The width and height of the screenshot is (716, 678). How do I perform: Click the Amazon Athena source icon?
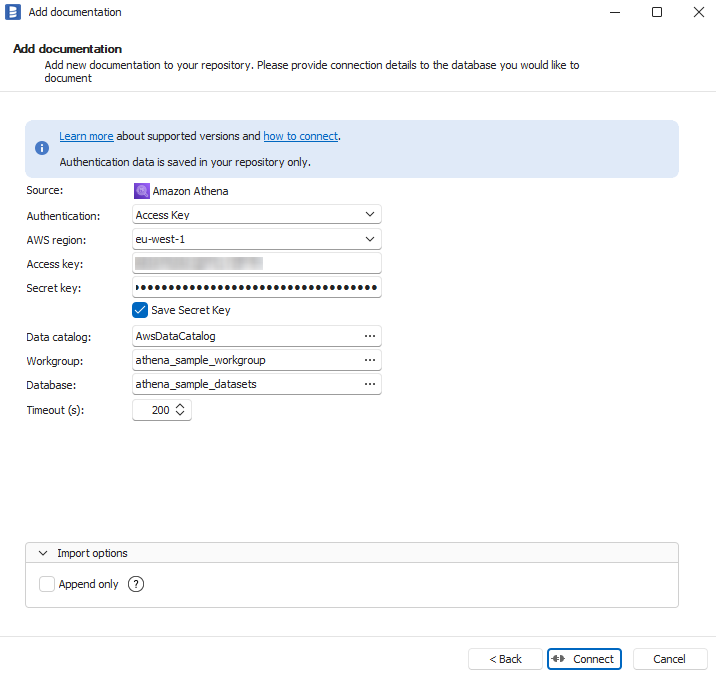click(141, 191)
